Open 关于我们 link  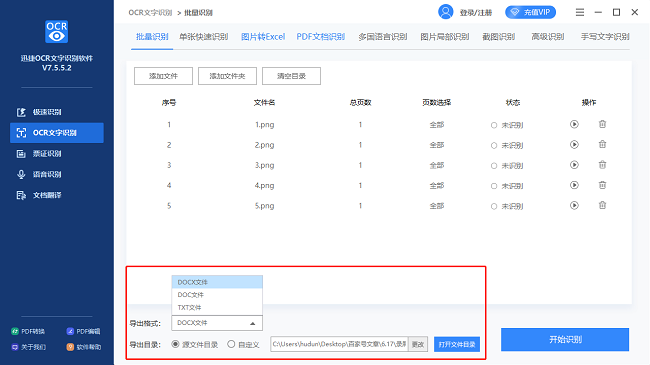pos(28,347)
